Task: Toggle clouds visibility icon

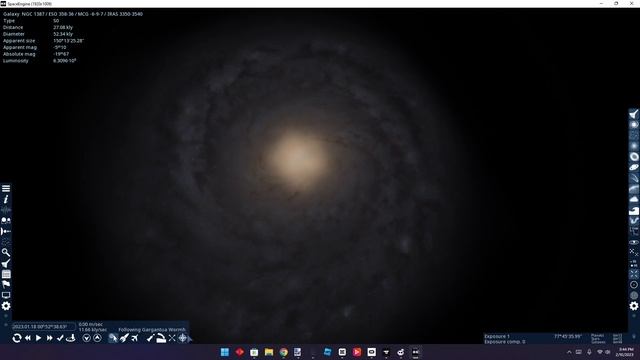Action: click(x=633, y=200)
